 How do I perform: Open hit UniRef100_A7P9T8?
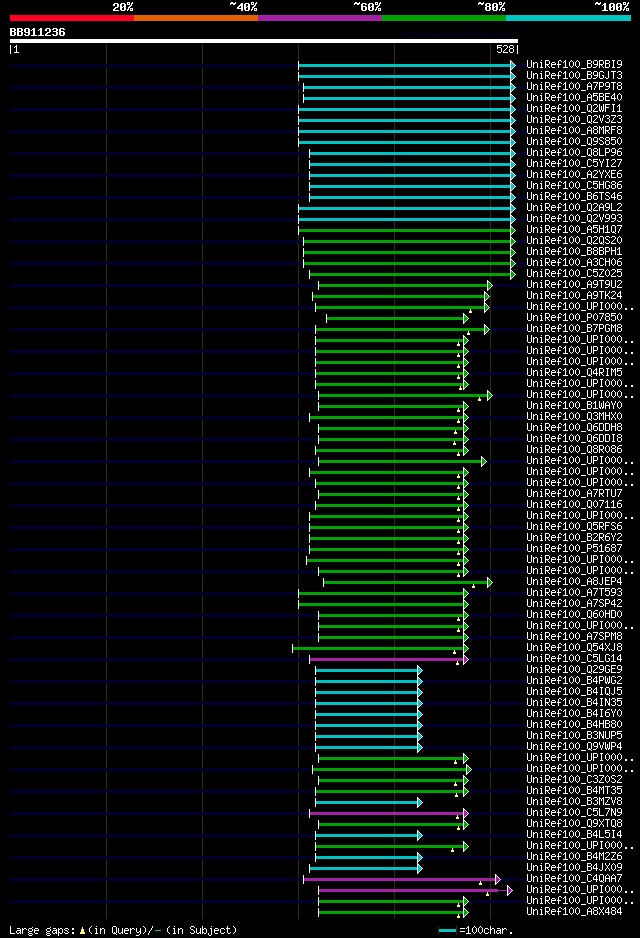pos(574,86)
